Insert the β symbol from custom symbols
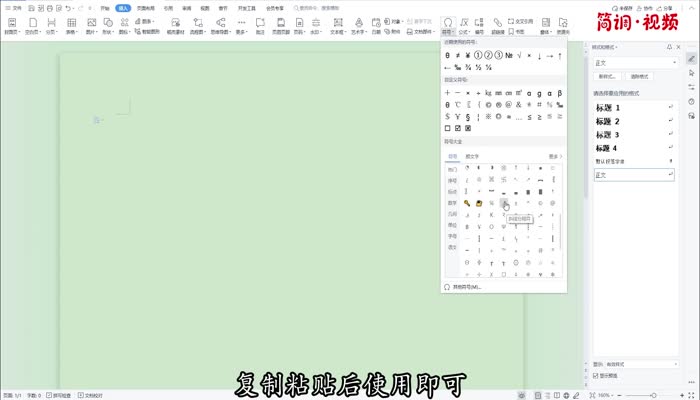The width and height of the screenshot is (700, 400). tap(560, 93)
